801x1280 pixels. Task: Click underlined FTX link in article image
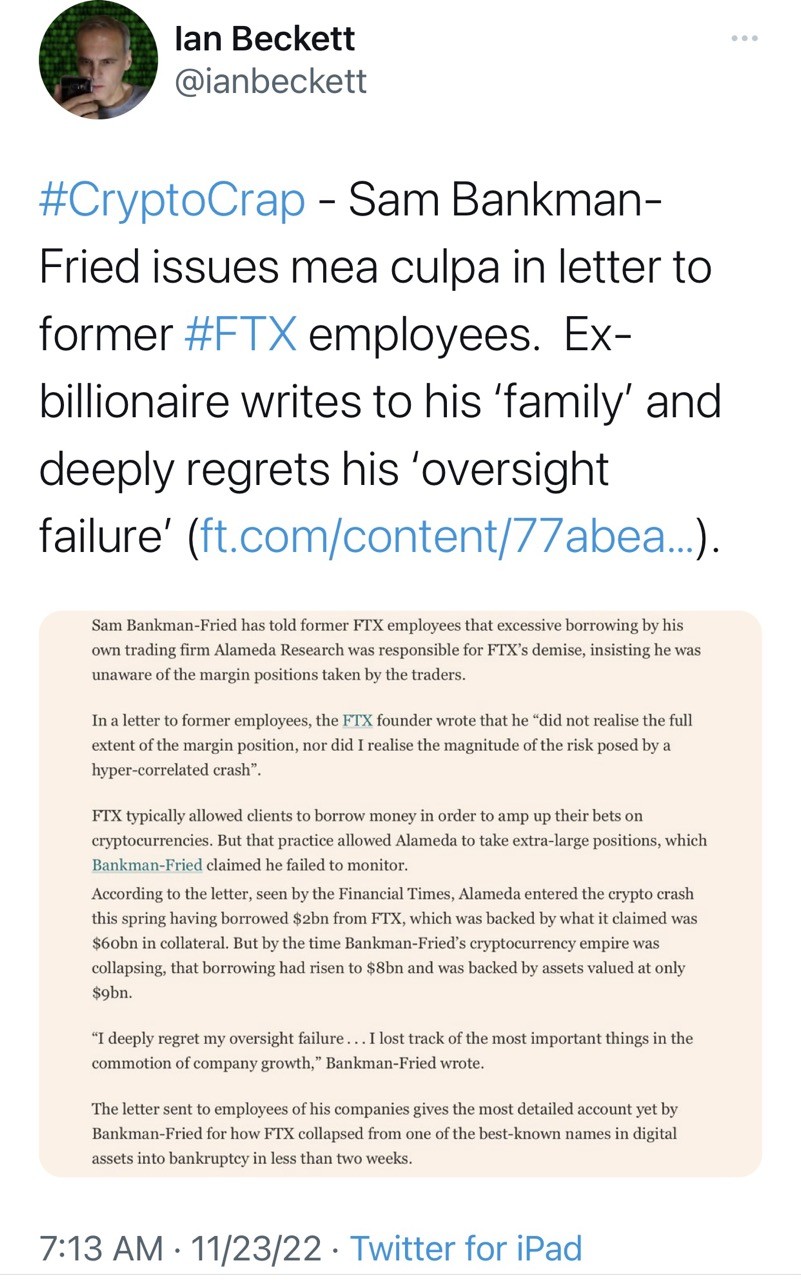tap(357, 719)
